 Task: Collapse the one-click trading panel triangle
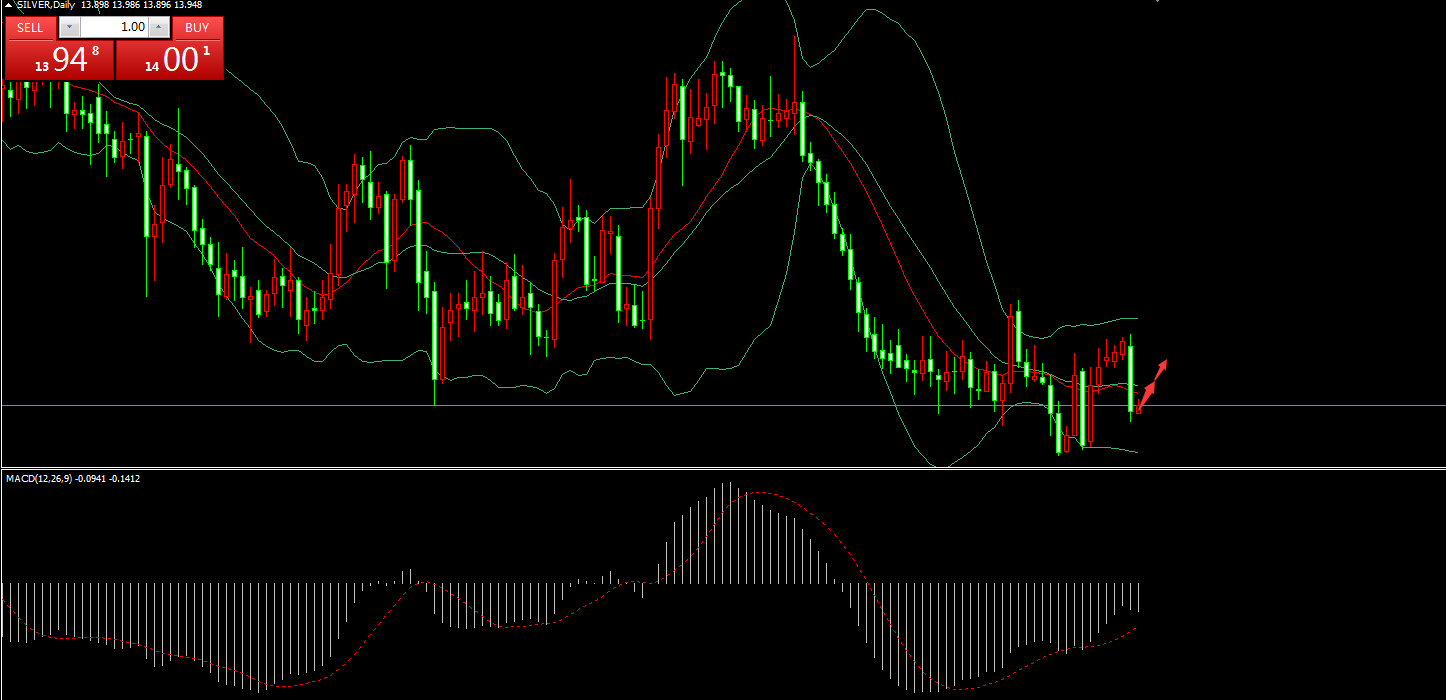pos(9,4)
